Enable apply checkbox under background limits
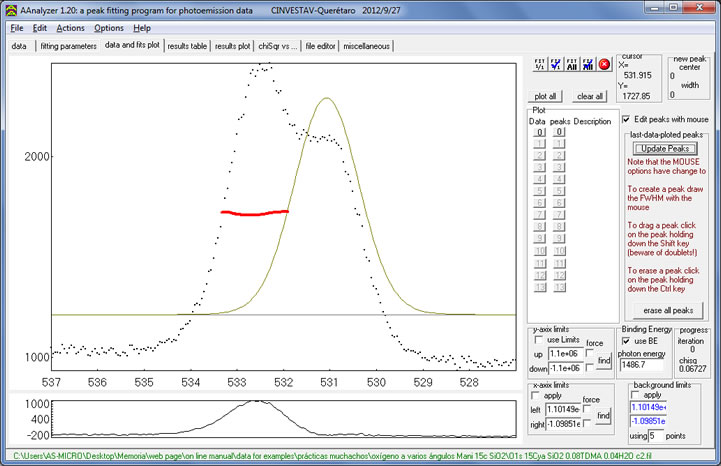 pyautogui.click(x=635, y=395)
